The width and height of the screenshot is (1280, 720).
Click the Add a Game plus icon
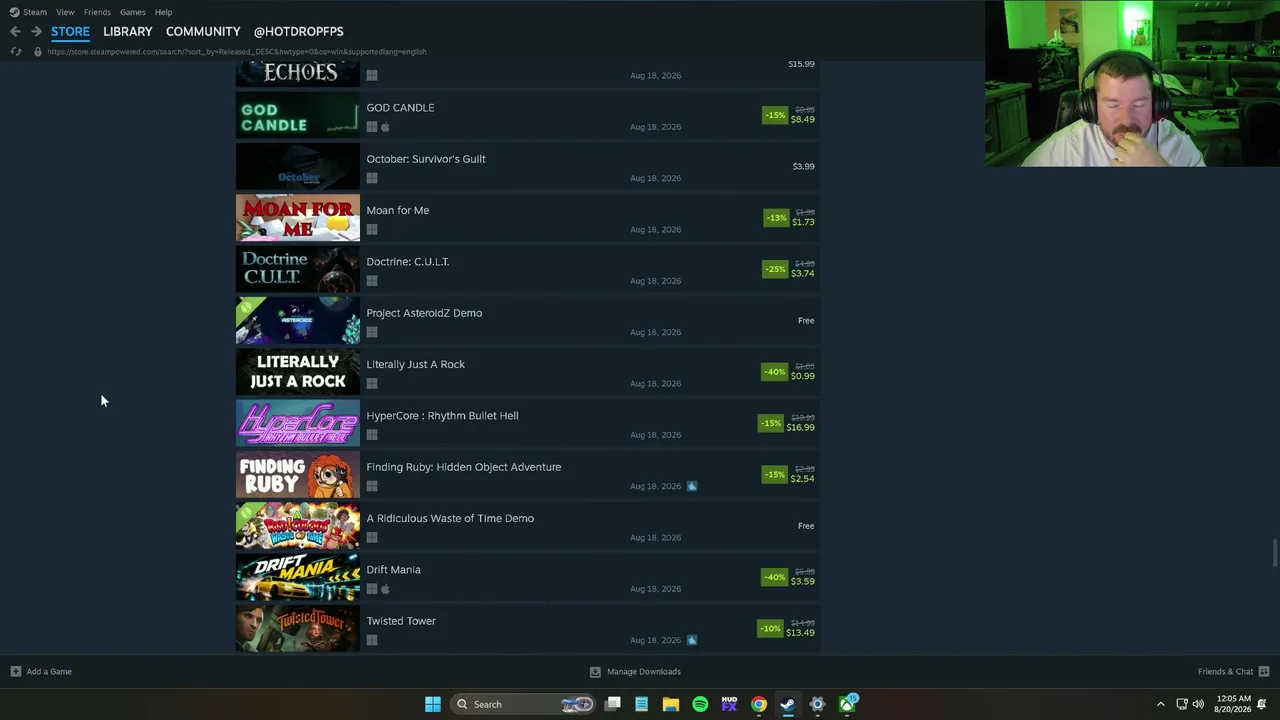point(15,671)
